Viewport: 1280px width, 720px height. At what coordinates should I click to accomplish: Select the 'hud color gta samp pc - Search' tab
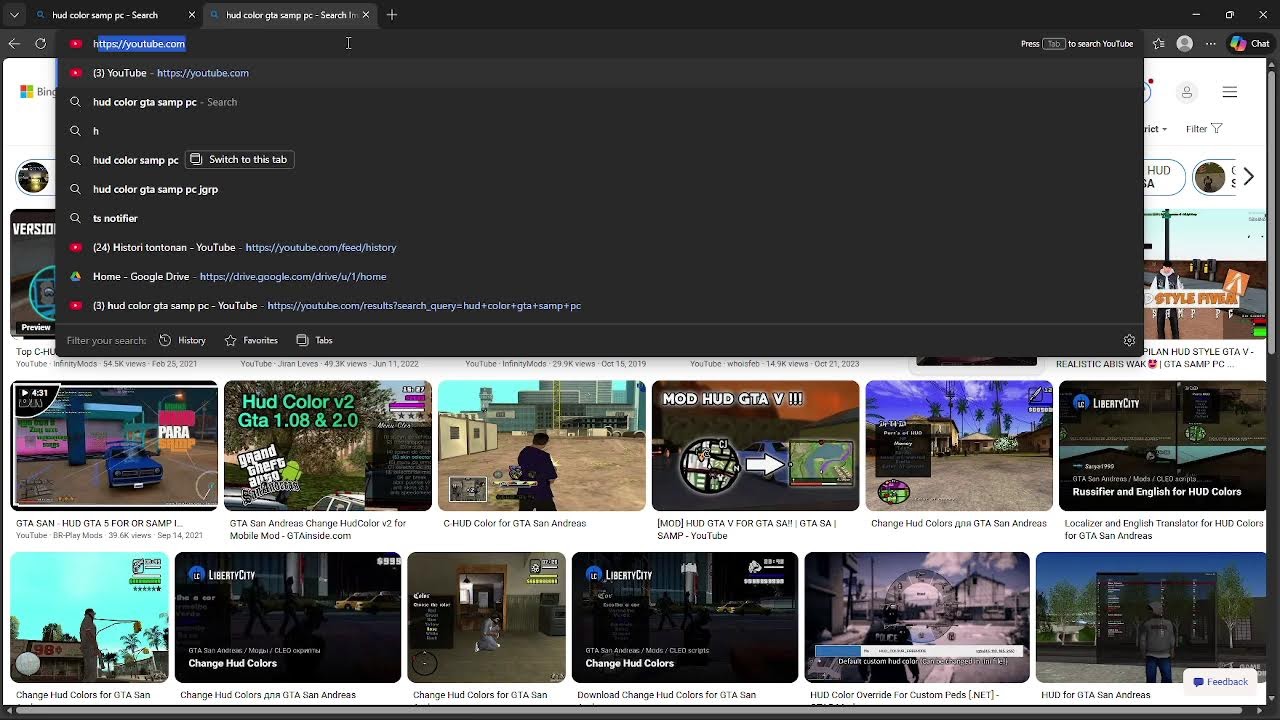point(291,15)
